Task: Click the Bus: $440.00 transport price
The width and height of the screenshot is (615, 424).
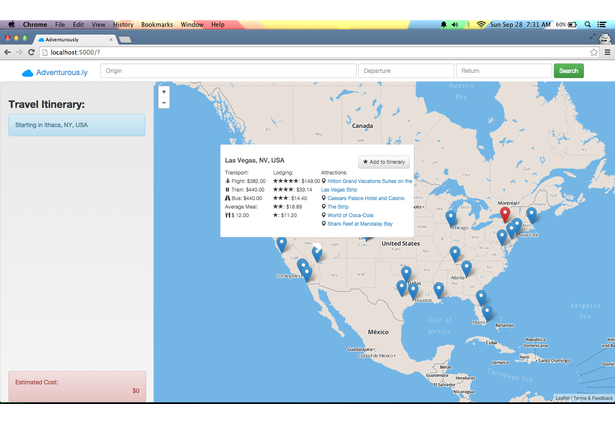Action: pyautogui.click(x=244, y=198)
